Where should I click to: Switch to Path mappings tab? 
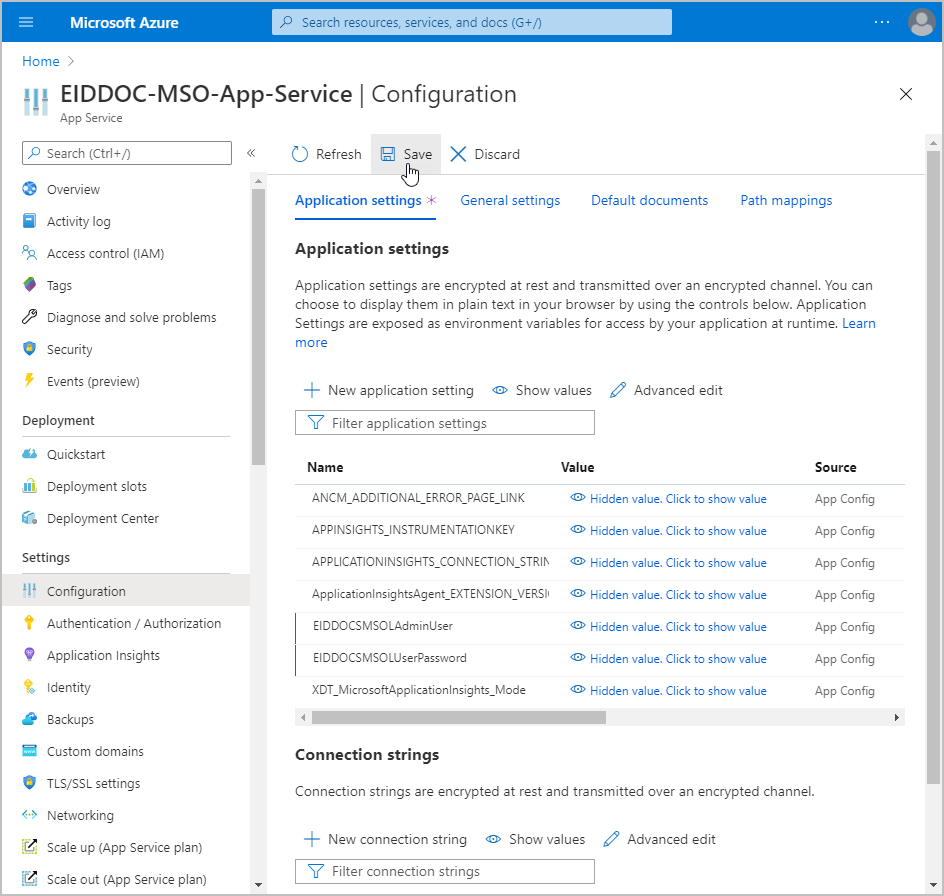[786, 200]
